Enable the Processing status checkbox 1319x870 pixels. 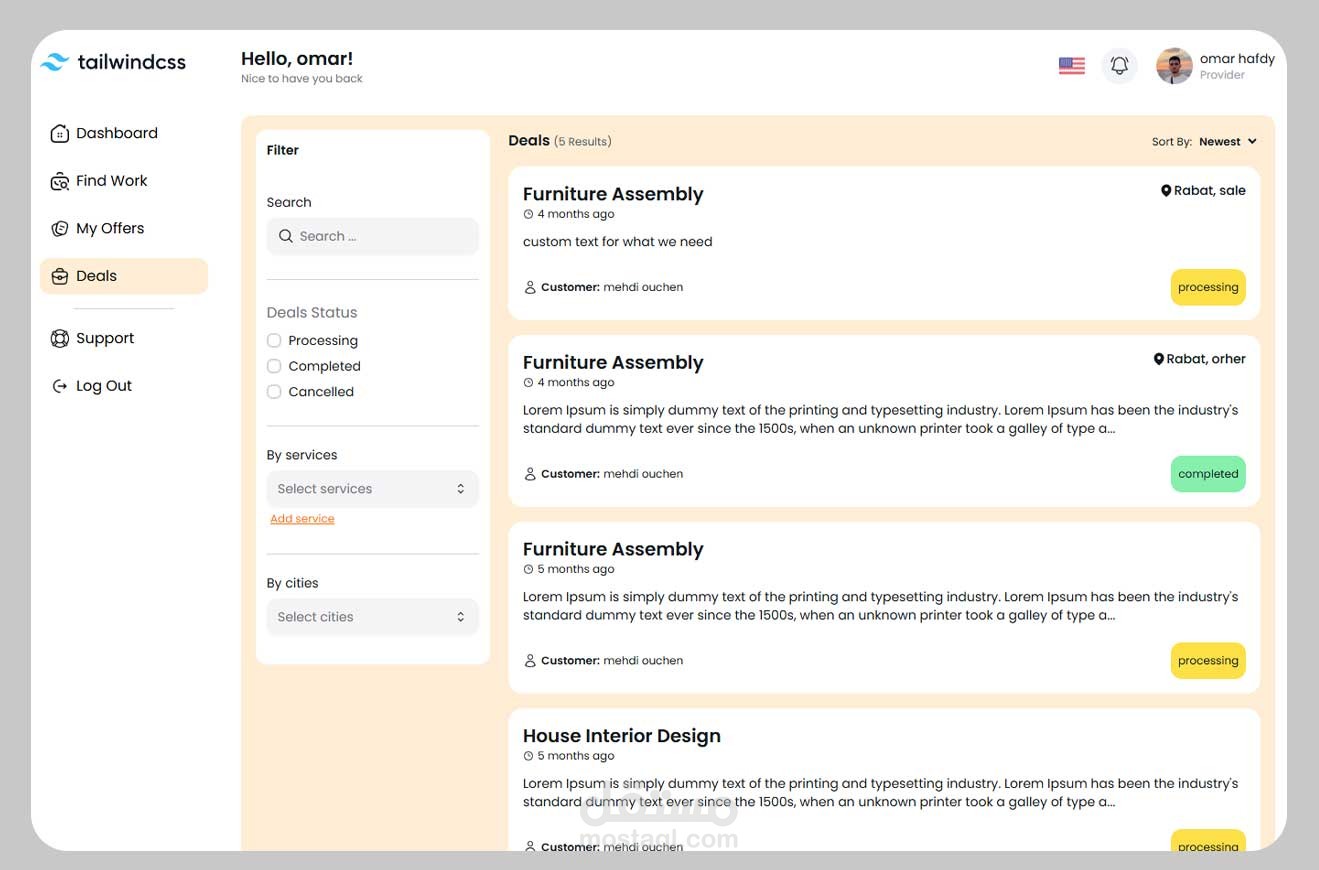coord(274,341)
